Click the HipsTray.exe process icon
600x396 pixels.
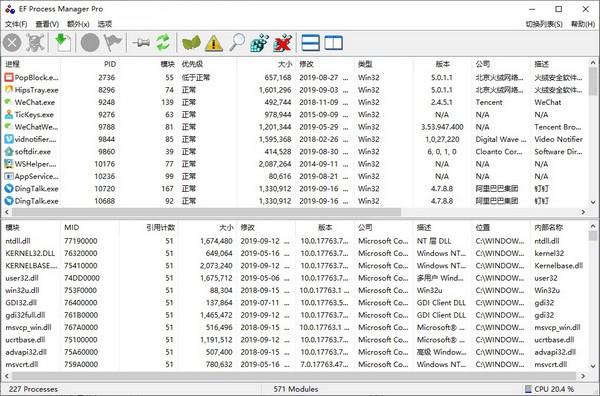pos(9,90)
